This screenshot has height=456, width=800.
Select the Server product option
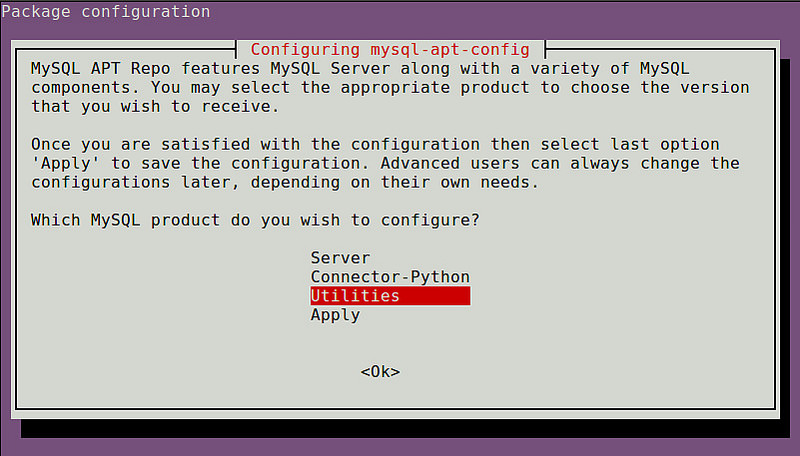(x=340, y=258)
